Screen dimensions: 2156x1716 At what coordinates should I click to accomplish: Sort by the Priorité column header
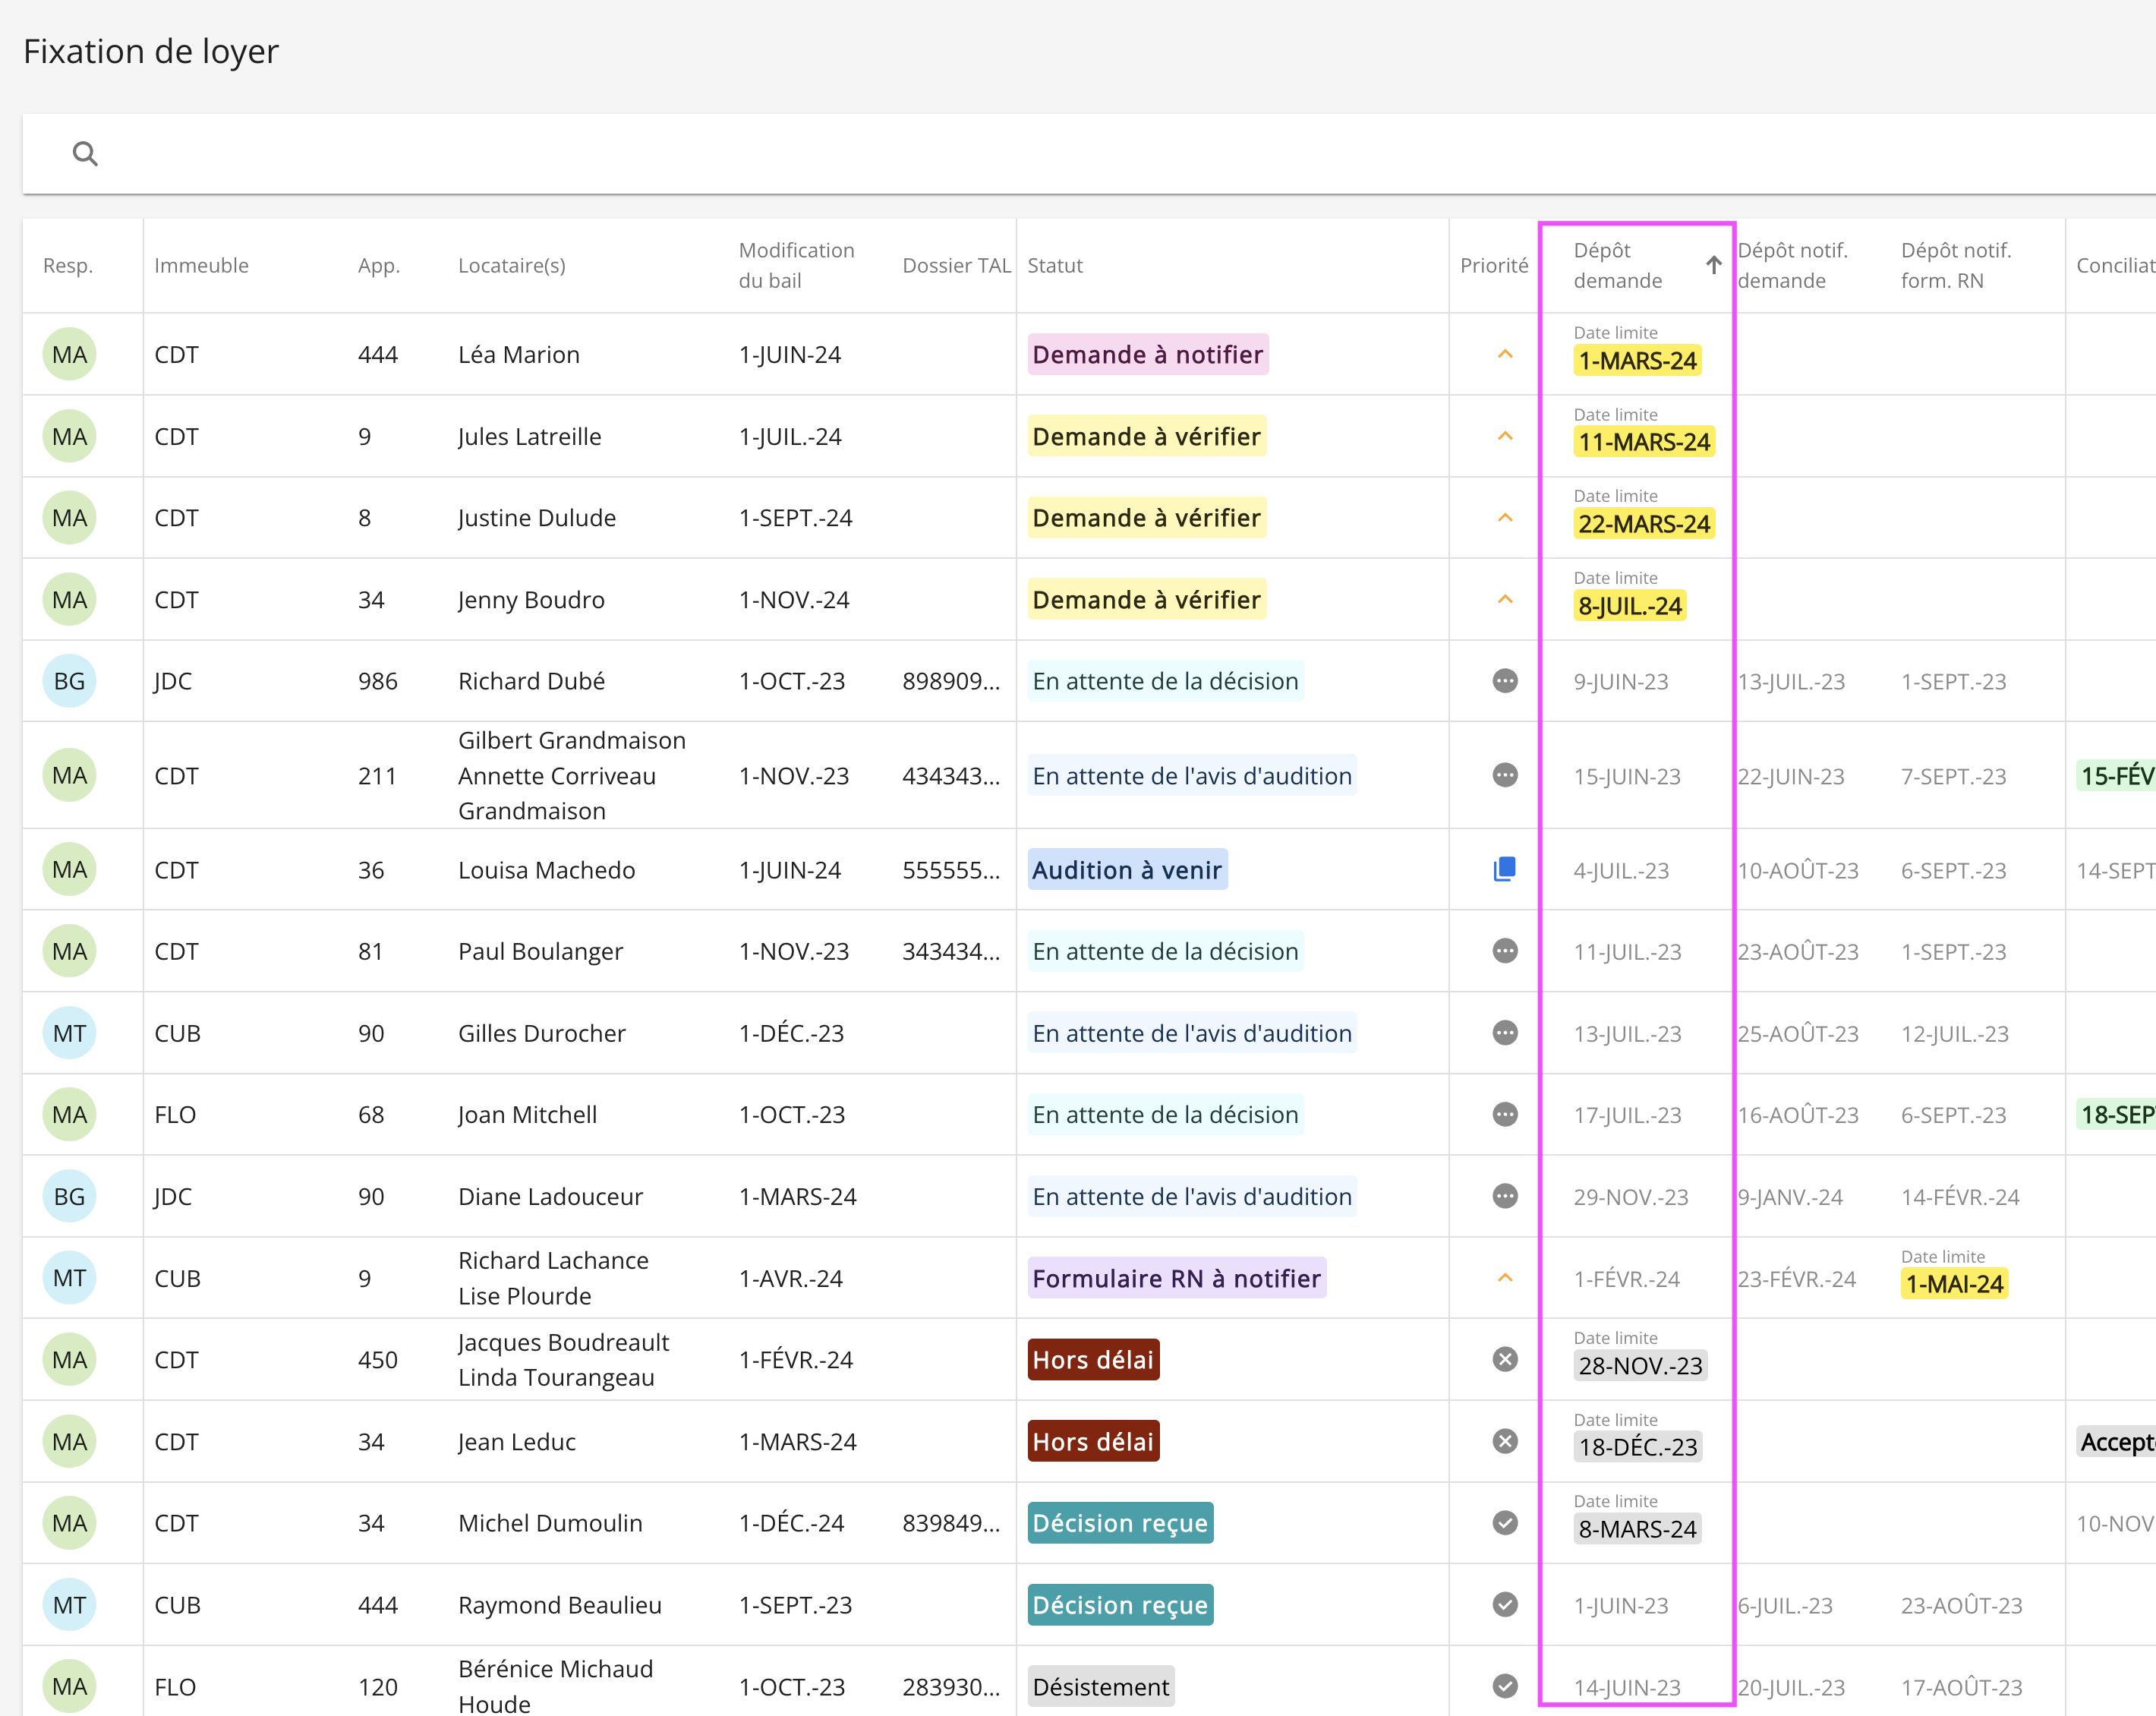tap(1493, 265)
